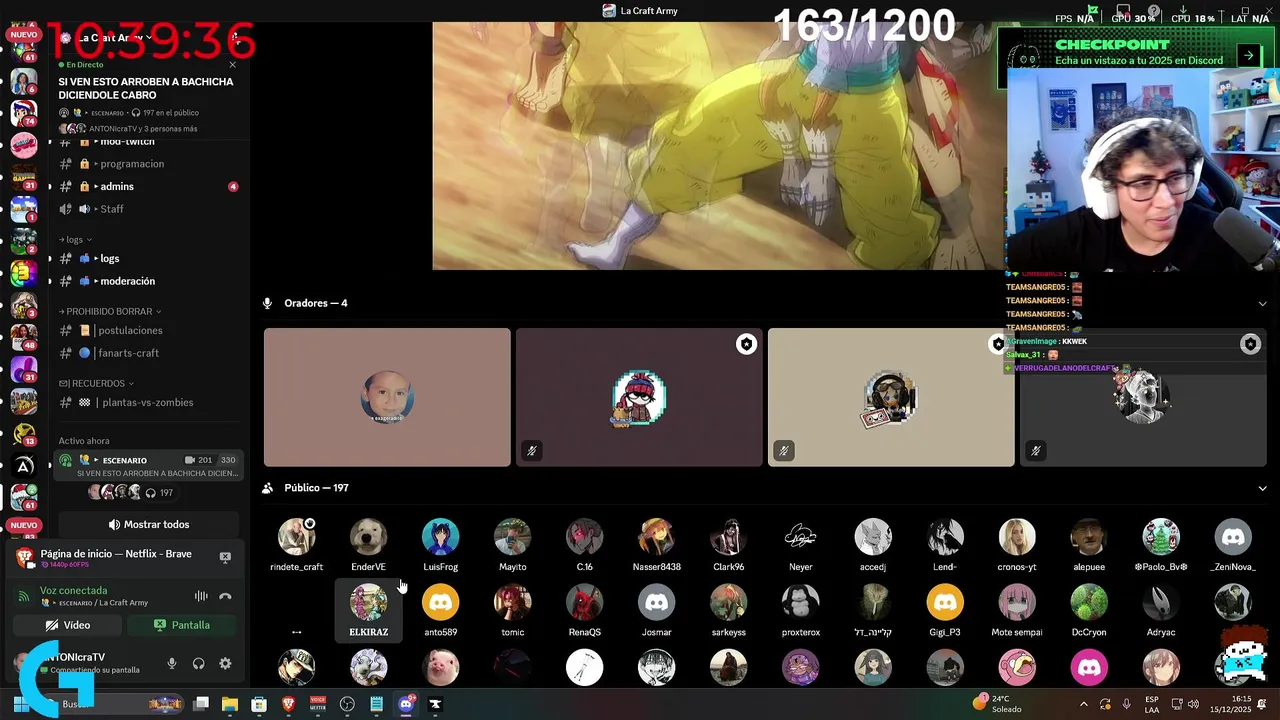Viewport: 1280px width, 720px height.
Task: Select the speaker tile with red beanie avatar
Action: [x=639, y=397]
